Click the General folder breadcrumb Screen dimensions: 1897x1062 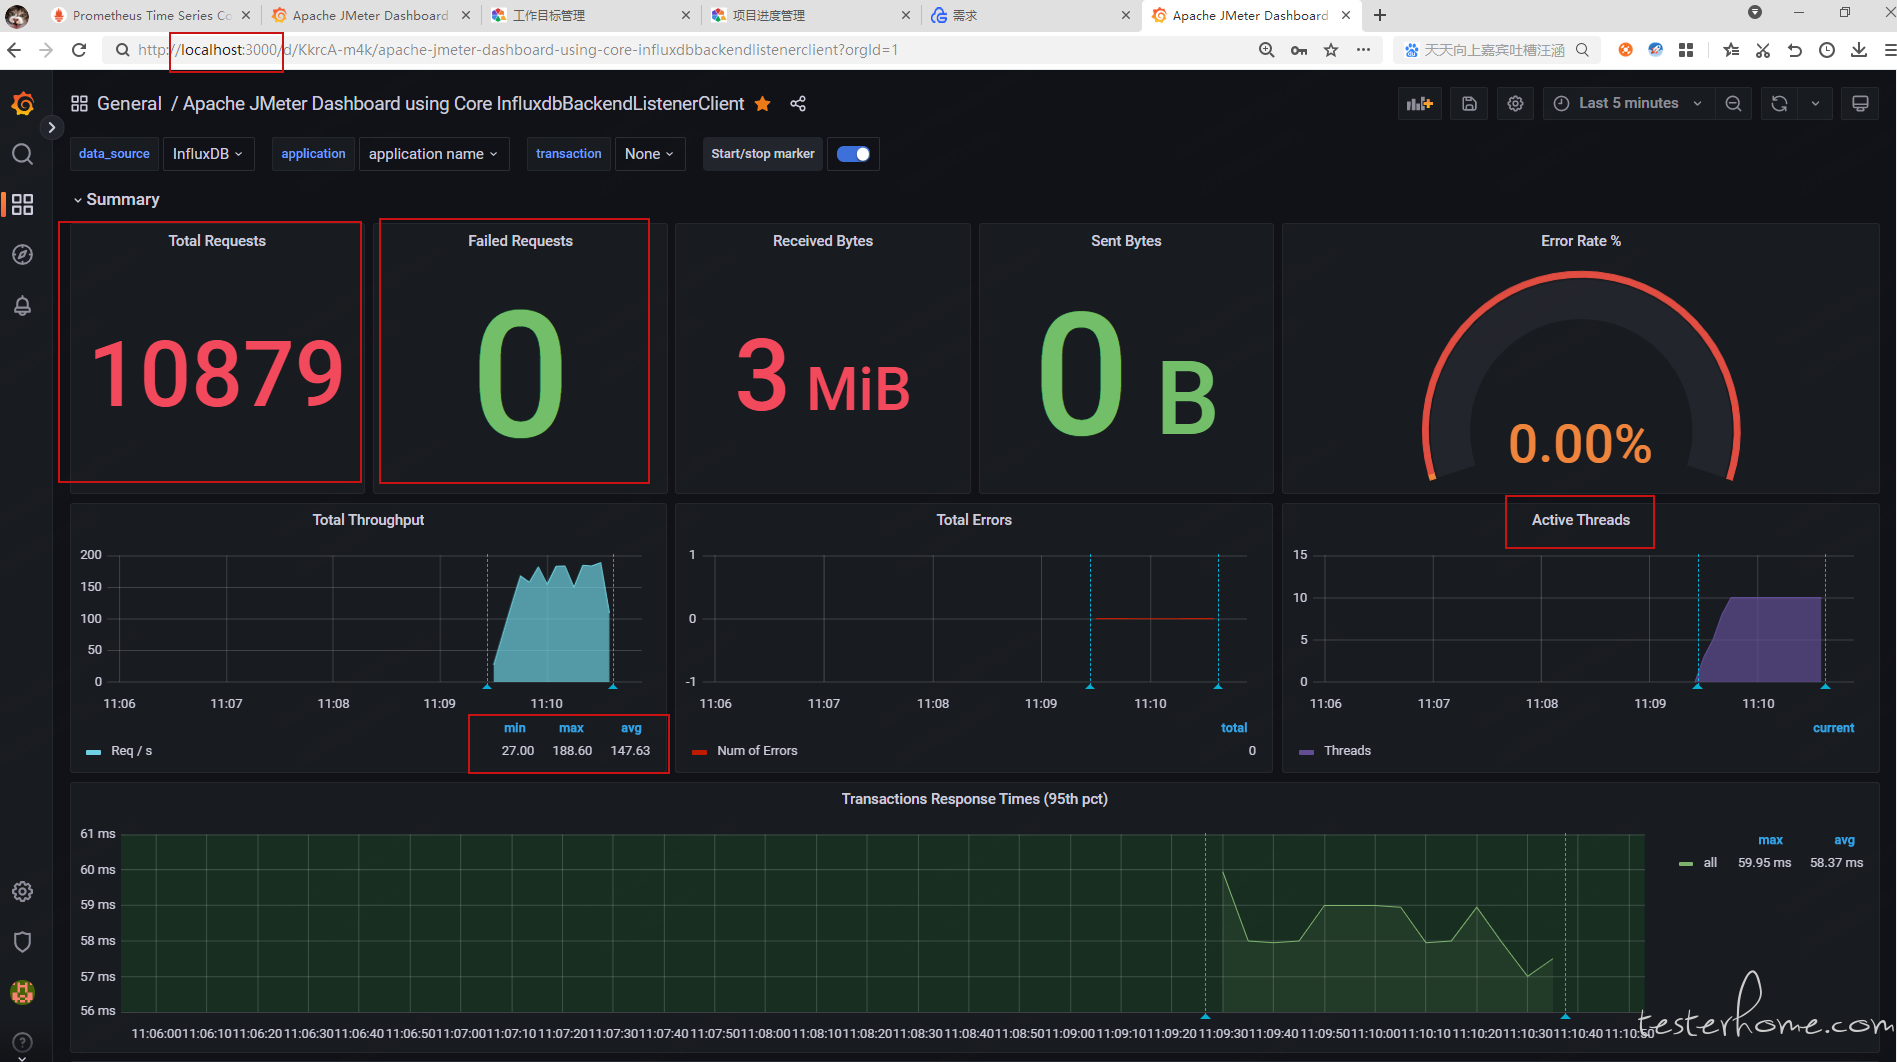(129, 104)
